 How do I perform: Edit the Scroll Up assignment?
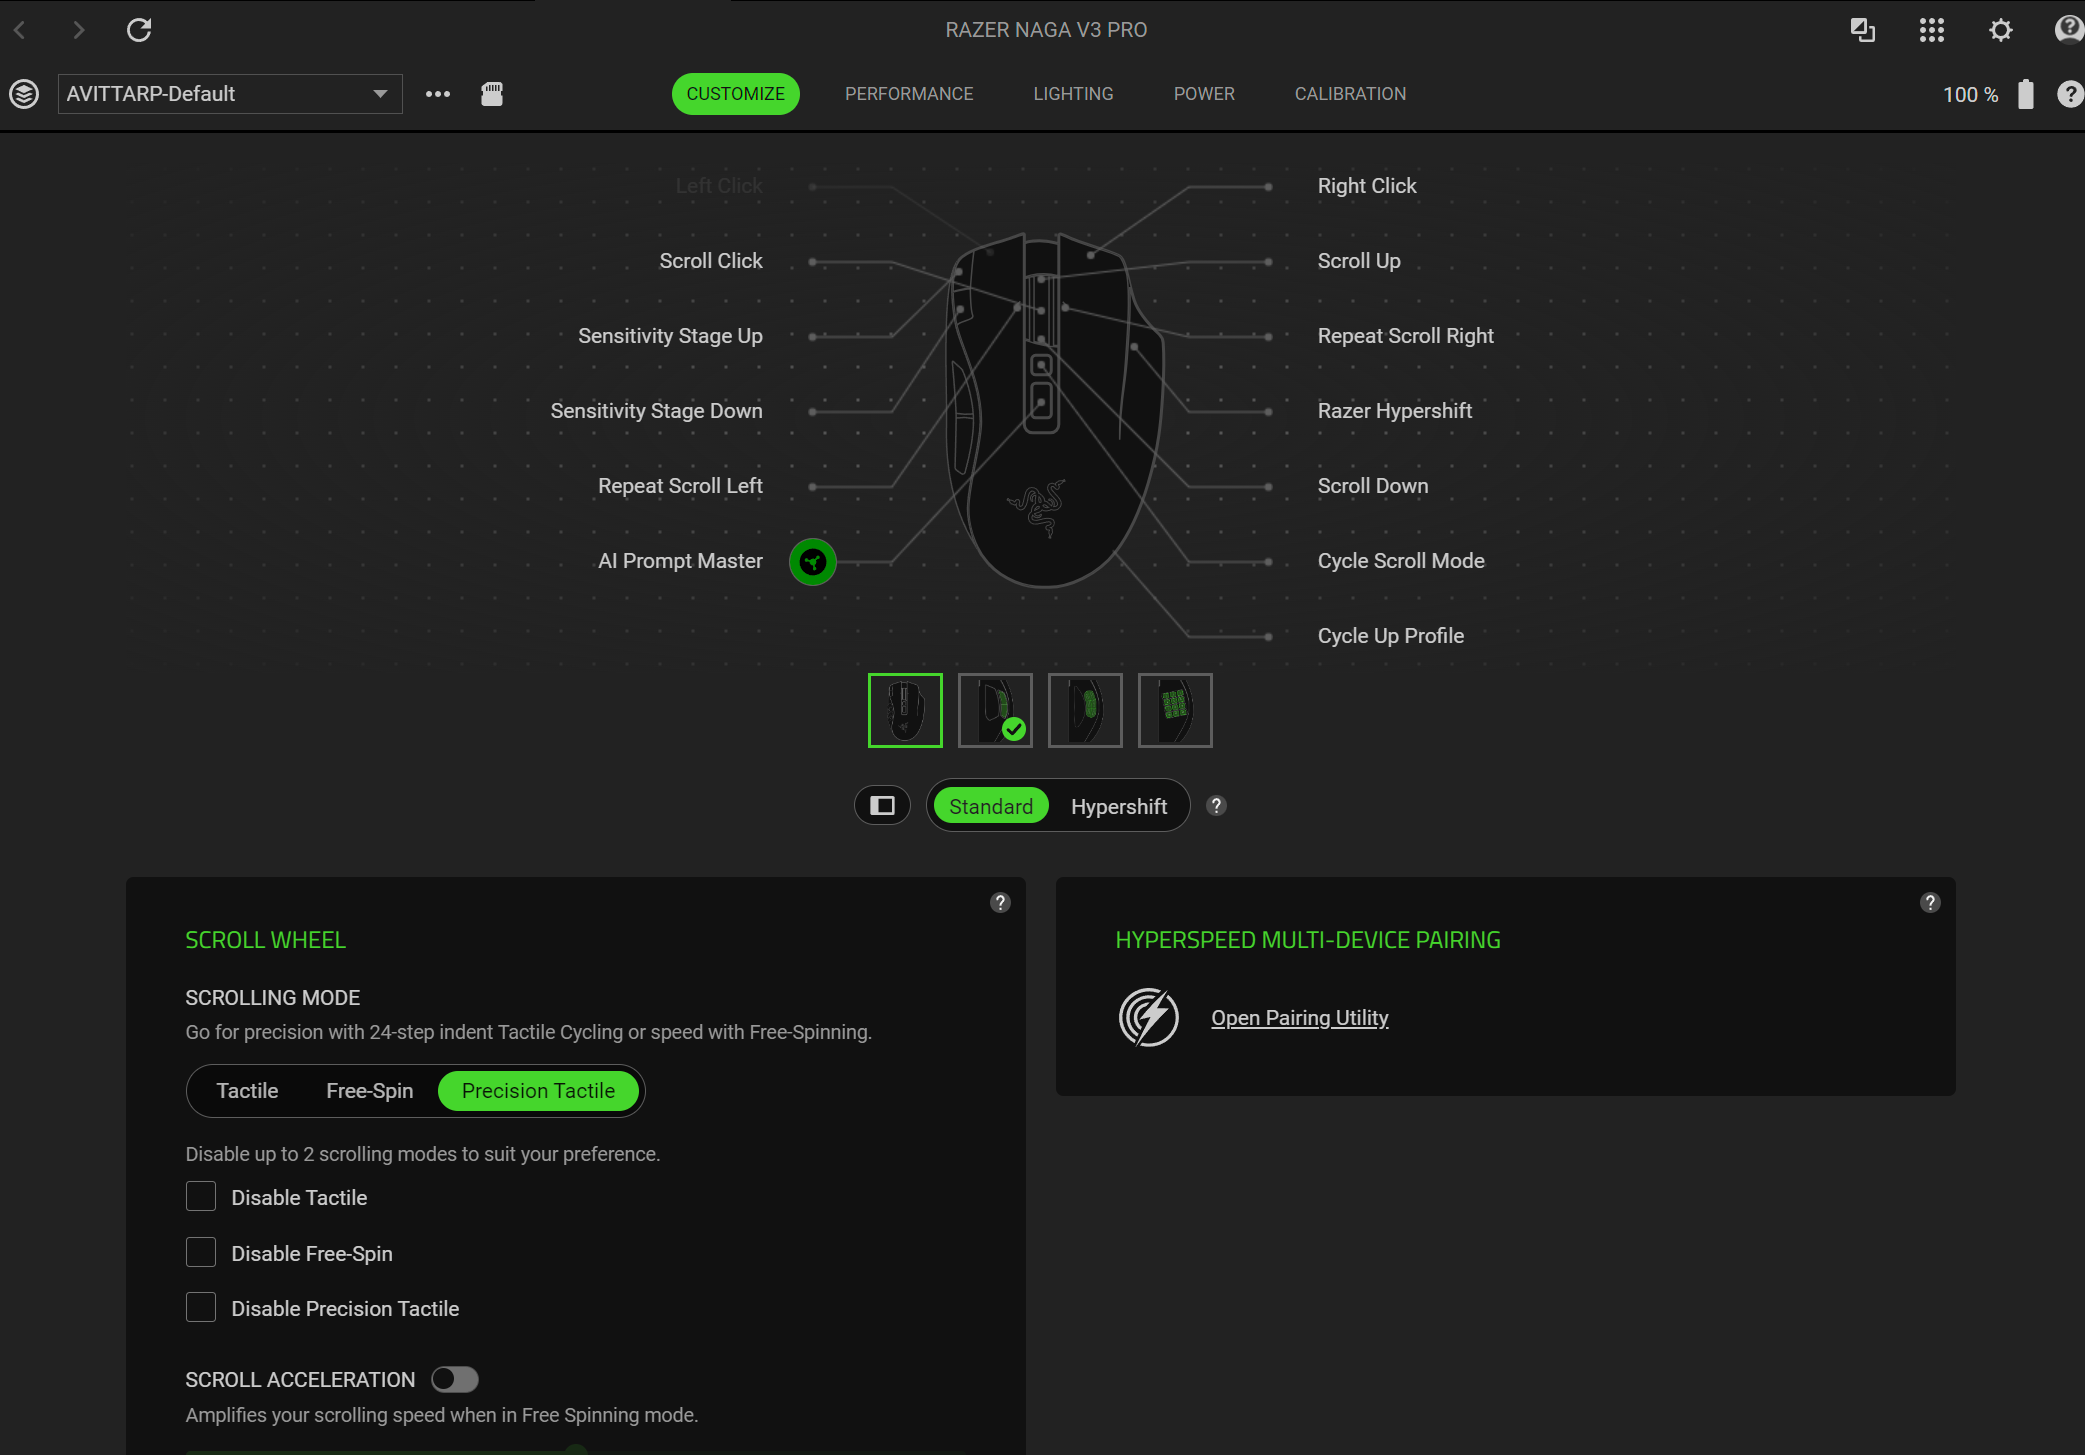(1359, 261)
